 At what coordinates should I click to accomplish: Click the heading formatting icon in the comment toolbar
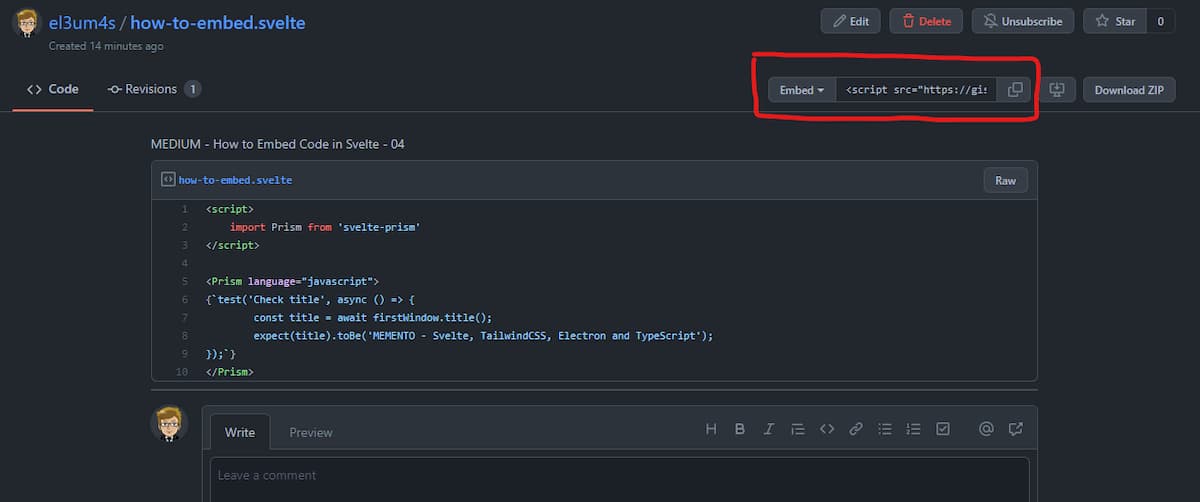point(711,429)
